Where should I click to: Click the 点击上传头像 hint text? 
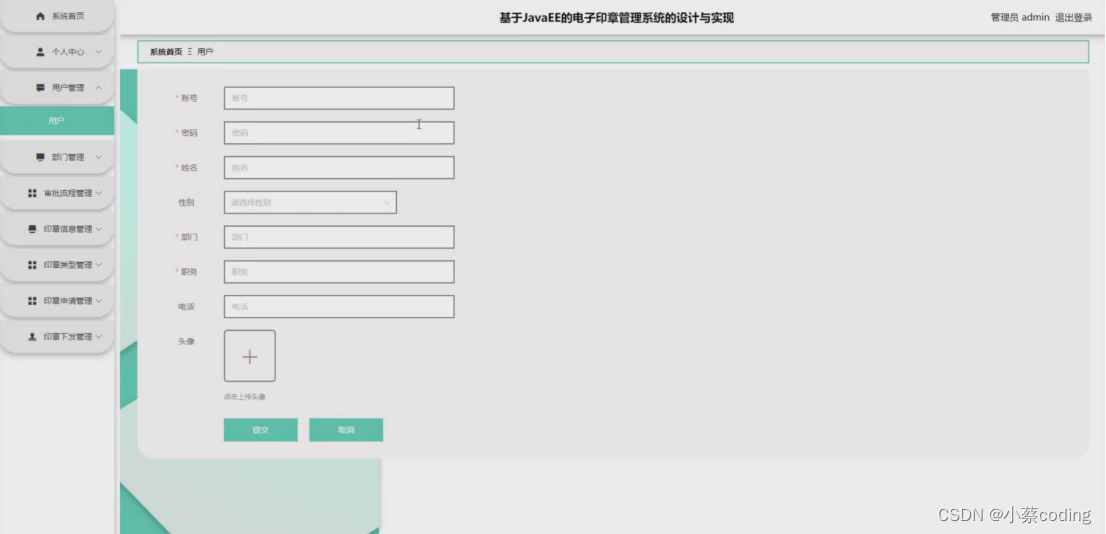(245, 397)
